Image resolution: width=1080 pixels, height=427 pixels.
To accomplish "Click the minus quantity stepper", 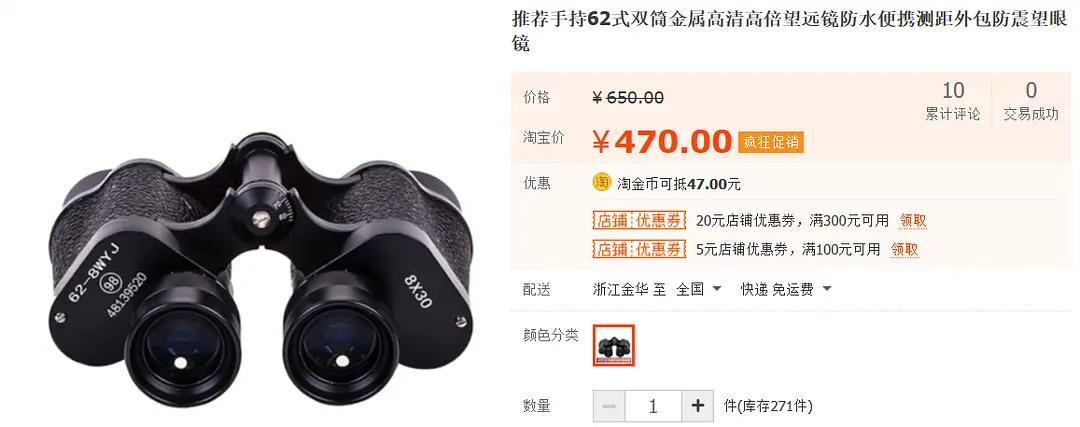I will point(609,406).
